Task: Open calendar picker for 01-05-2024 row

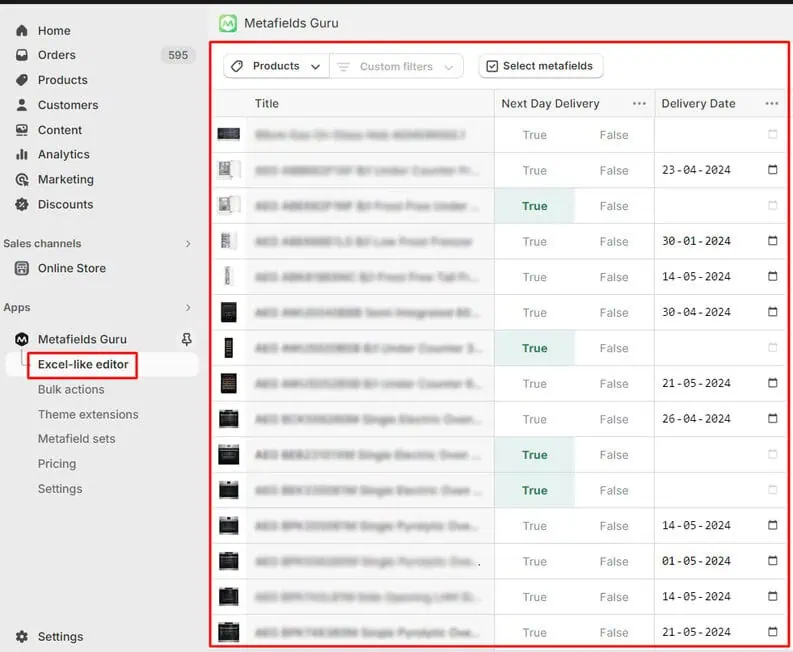Action: [x=772, y=560]
